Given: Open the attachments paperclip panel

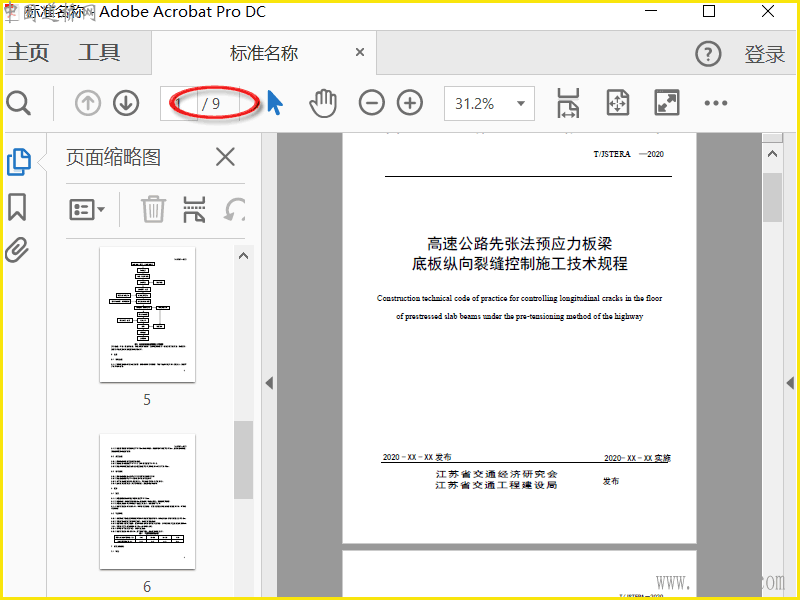Looking at the screenshot, I should point(17,249).
